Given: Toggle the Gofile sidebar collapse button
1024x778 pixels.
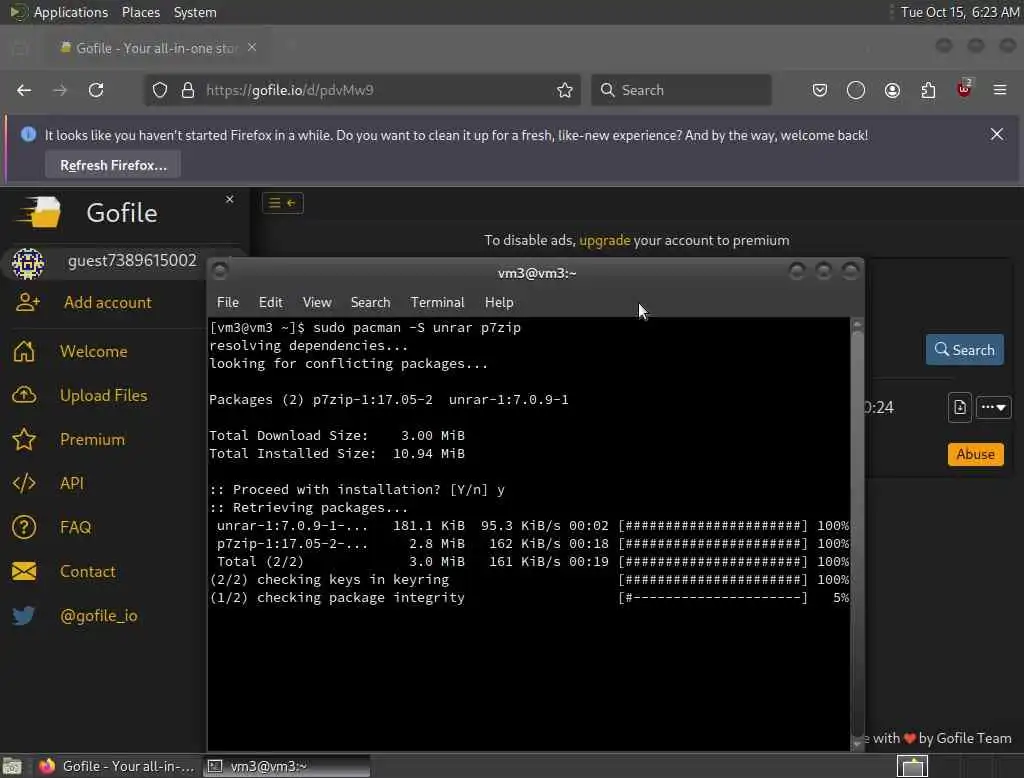Looking at the screenshot, I should (x=283, y=203).
